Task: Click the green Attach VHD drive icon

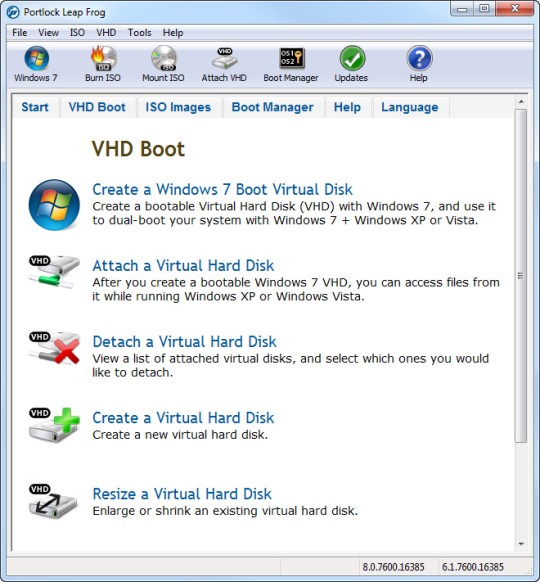Action: (x=54, y=272)
